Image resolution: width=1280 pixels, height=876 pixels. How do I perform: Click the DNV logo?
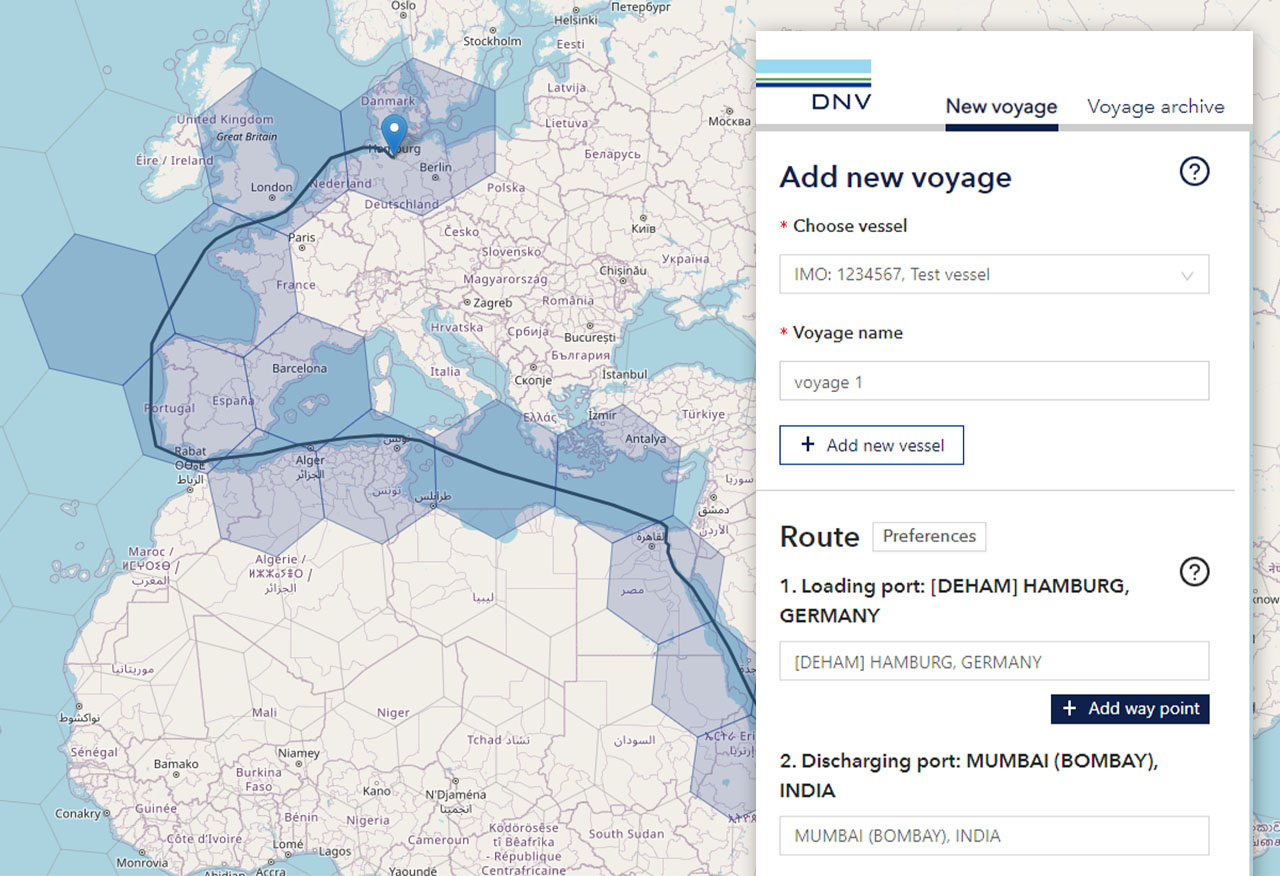[813, 86]
